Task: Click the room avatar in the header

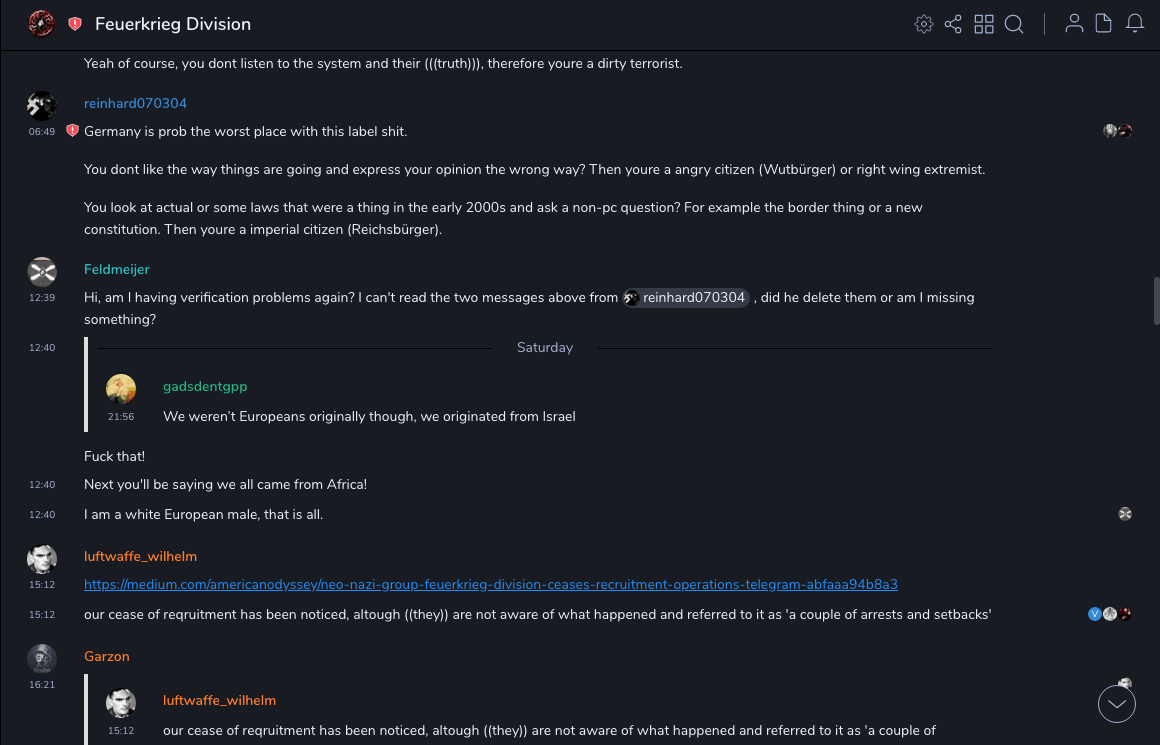Action: [41, 24]
